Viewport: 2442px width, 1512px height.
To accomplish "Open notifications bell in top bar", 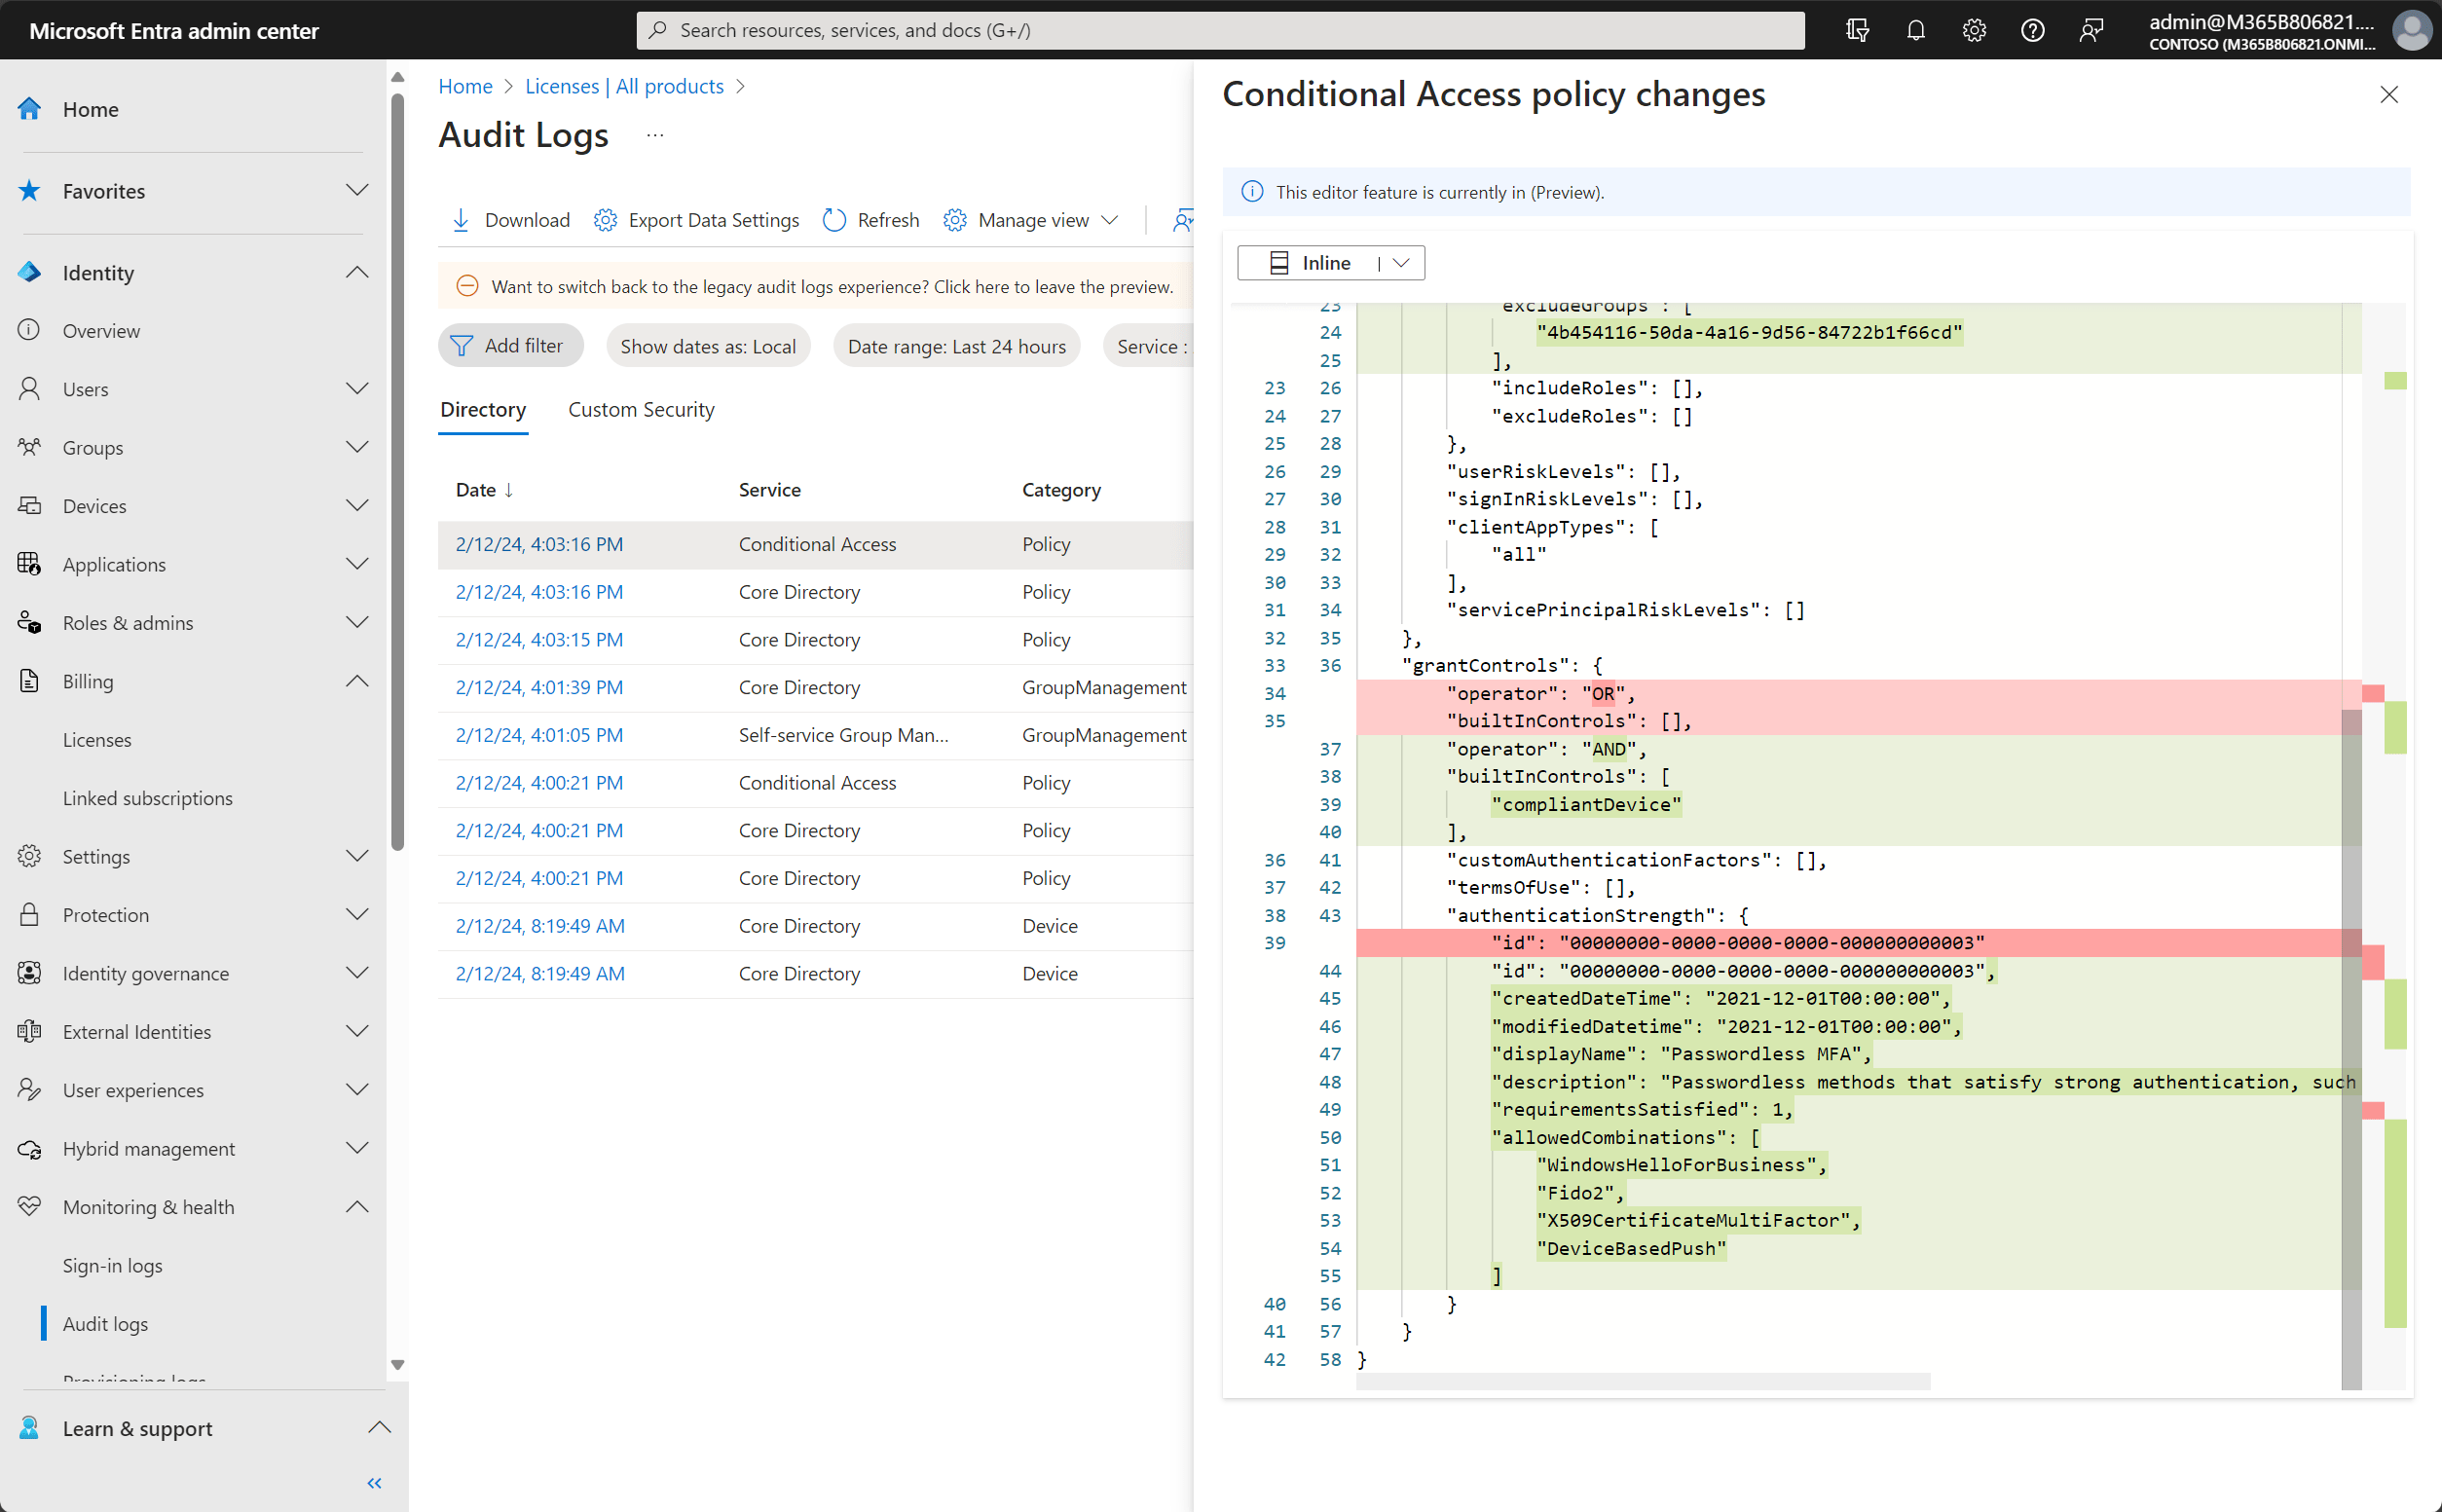I will point(1915,30).
